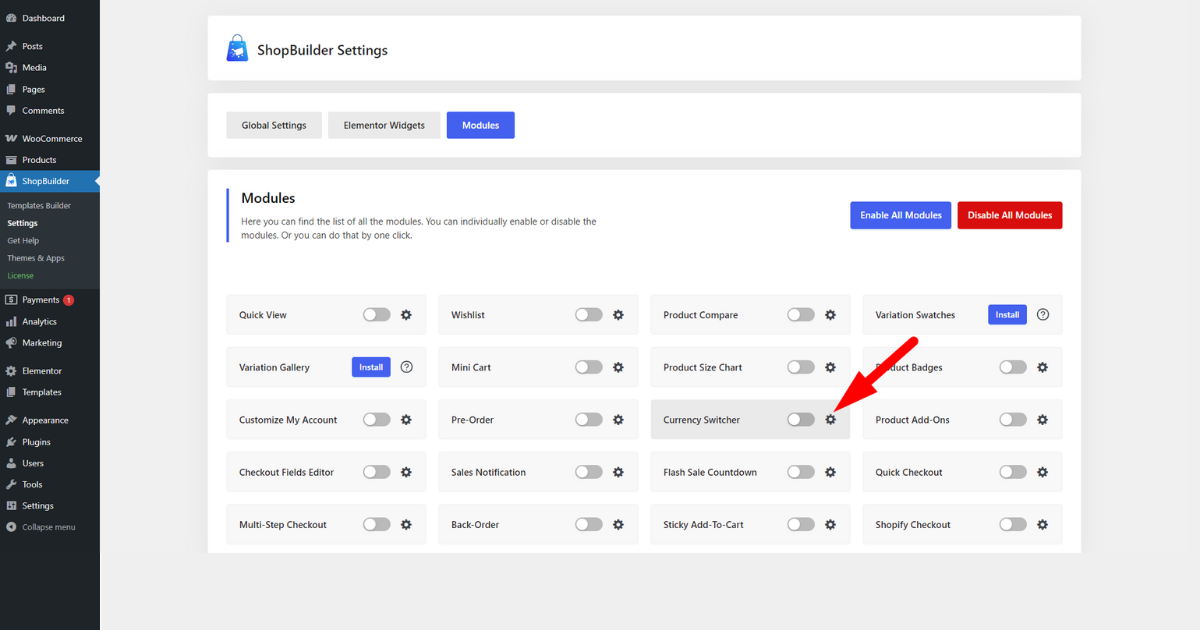
Task: Click Enable All Modules button
Action: [x=901, y=215]
